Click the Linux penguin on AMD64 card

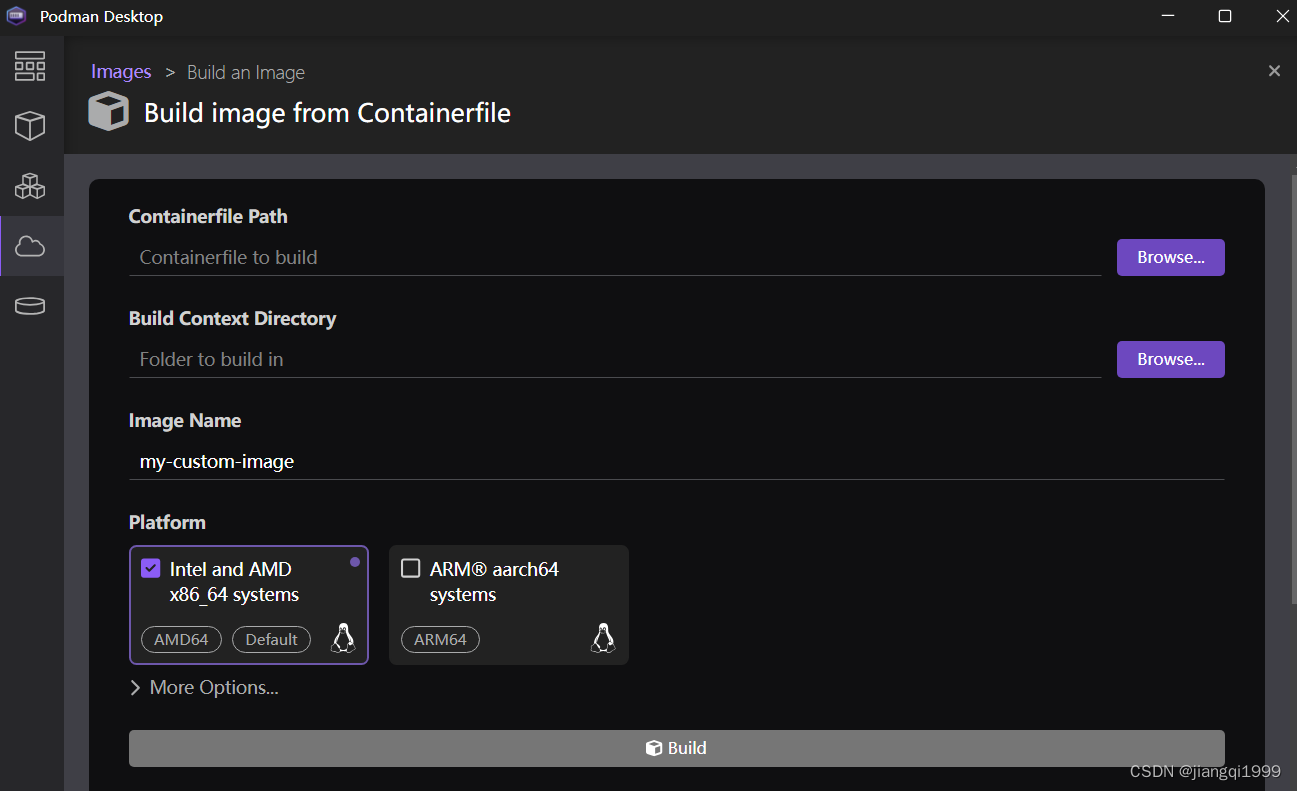343,638
